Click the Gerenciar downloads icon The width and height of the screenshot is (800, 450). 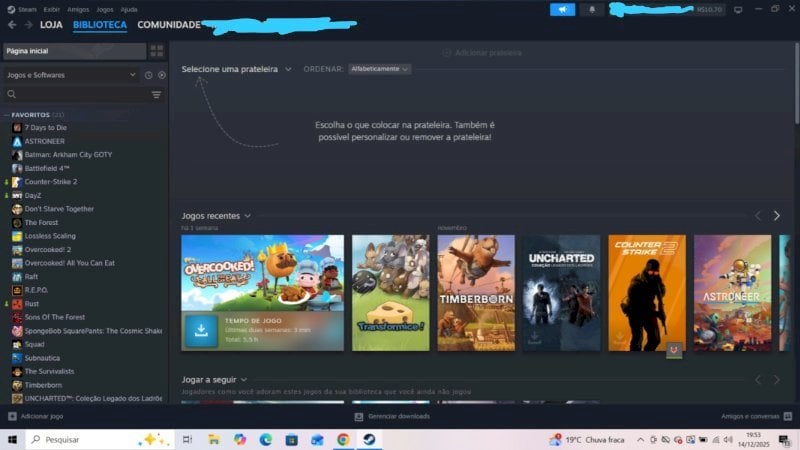(359, 417)
